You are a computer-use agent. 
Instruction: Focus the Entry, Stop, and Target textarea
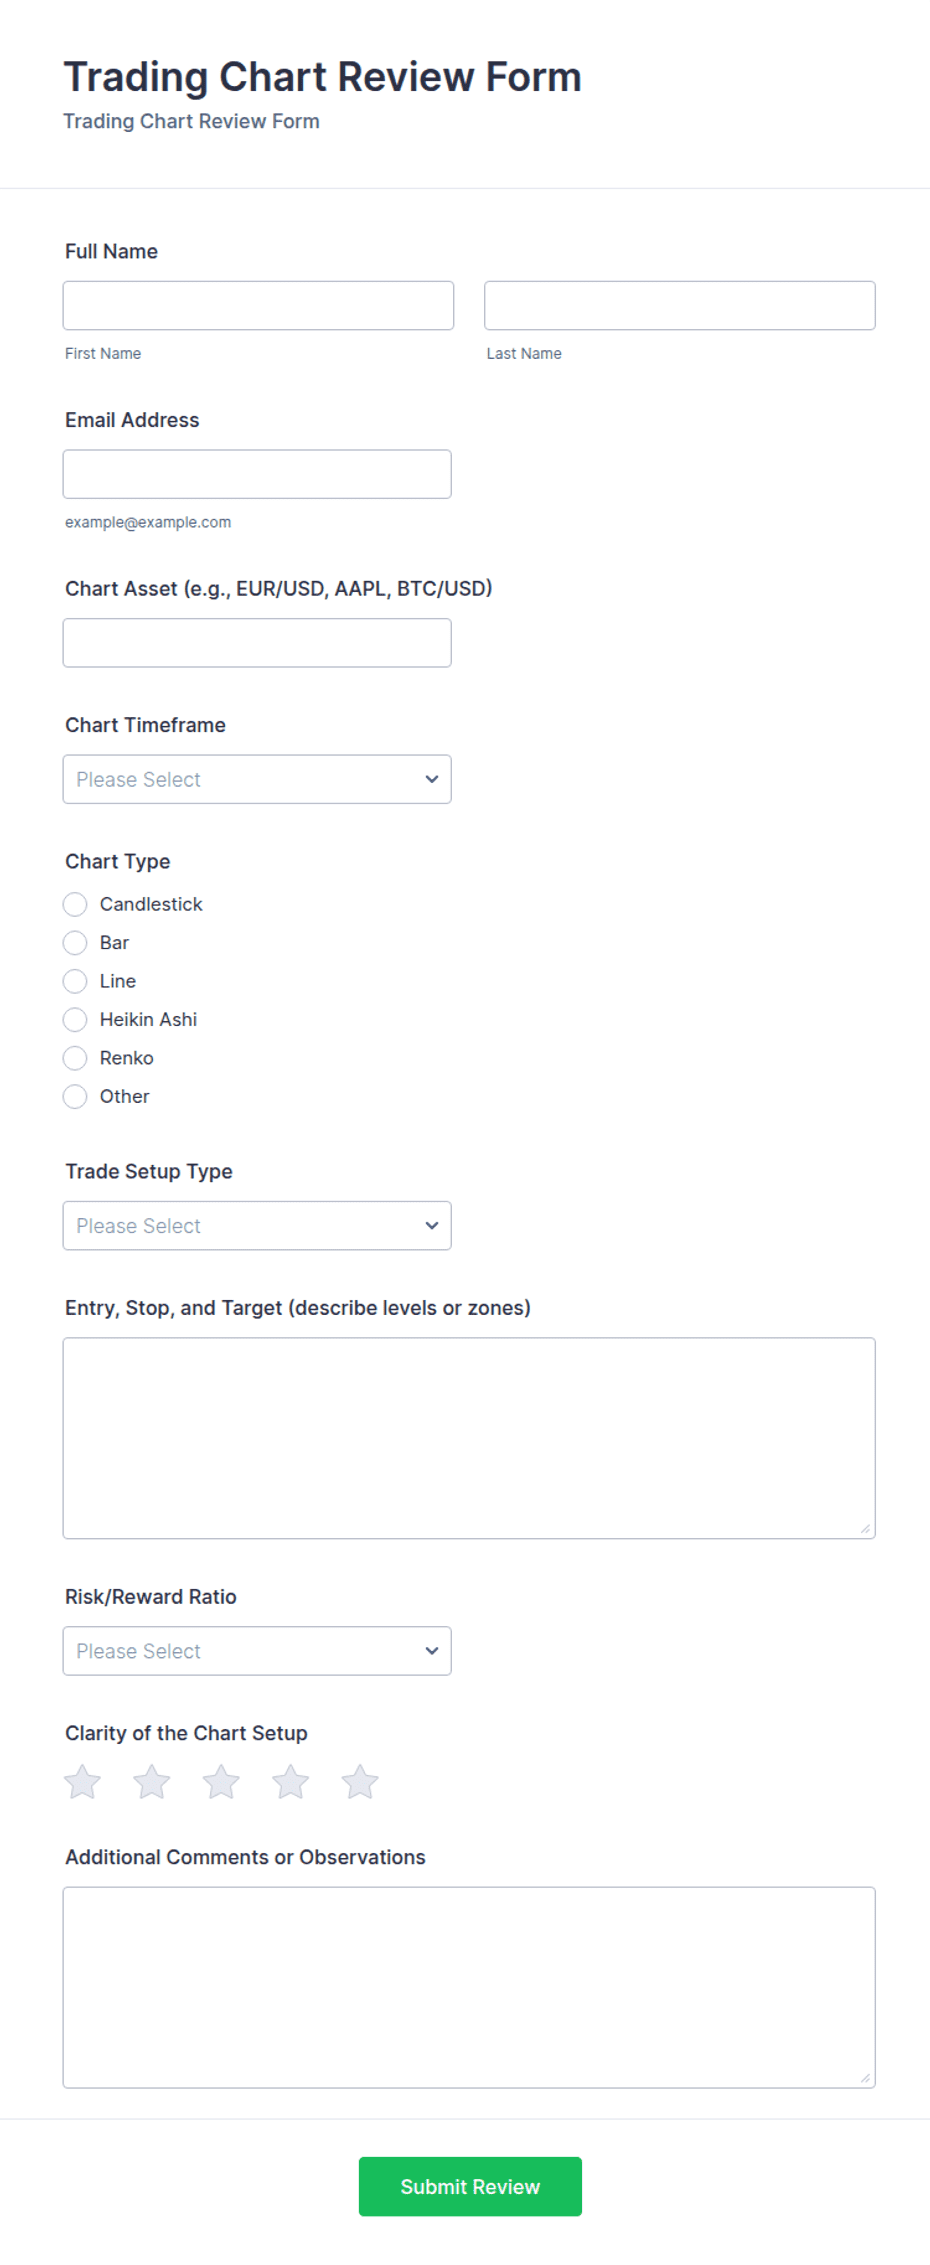click(469, 1438)
